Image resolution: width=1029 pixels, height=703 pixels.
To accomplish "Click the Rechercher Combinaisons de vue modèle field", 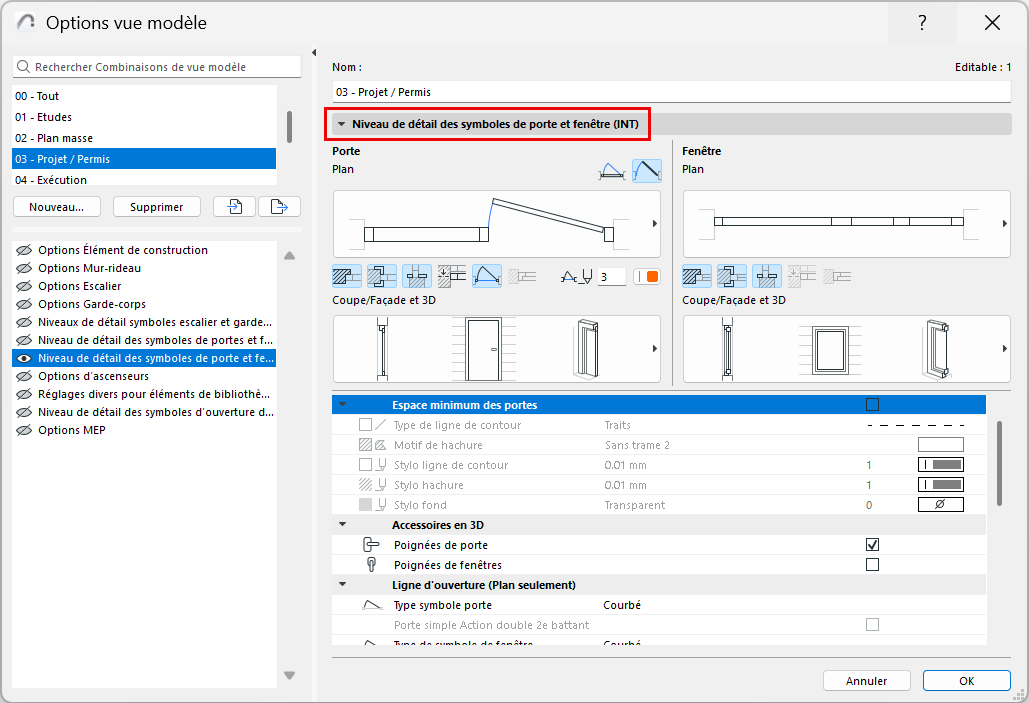I will 157,67.
